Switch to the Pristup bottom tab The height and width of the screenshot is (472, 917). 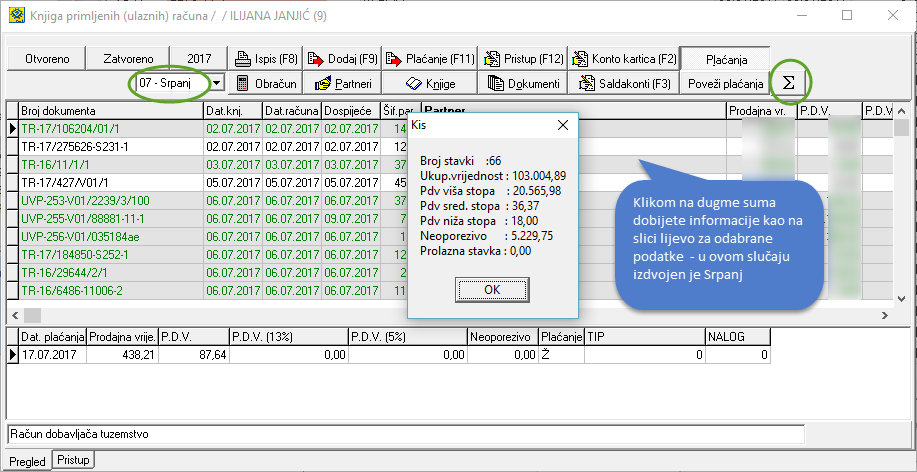[x=72, y=460]
